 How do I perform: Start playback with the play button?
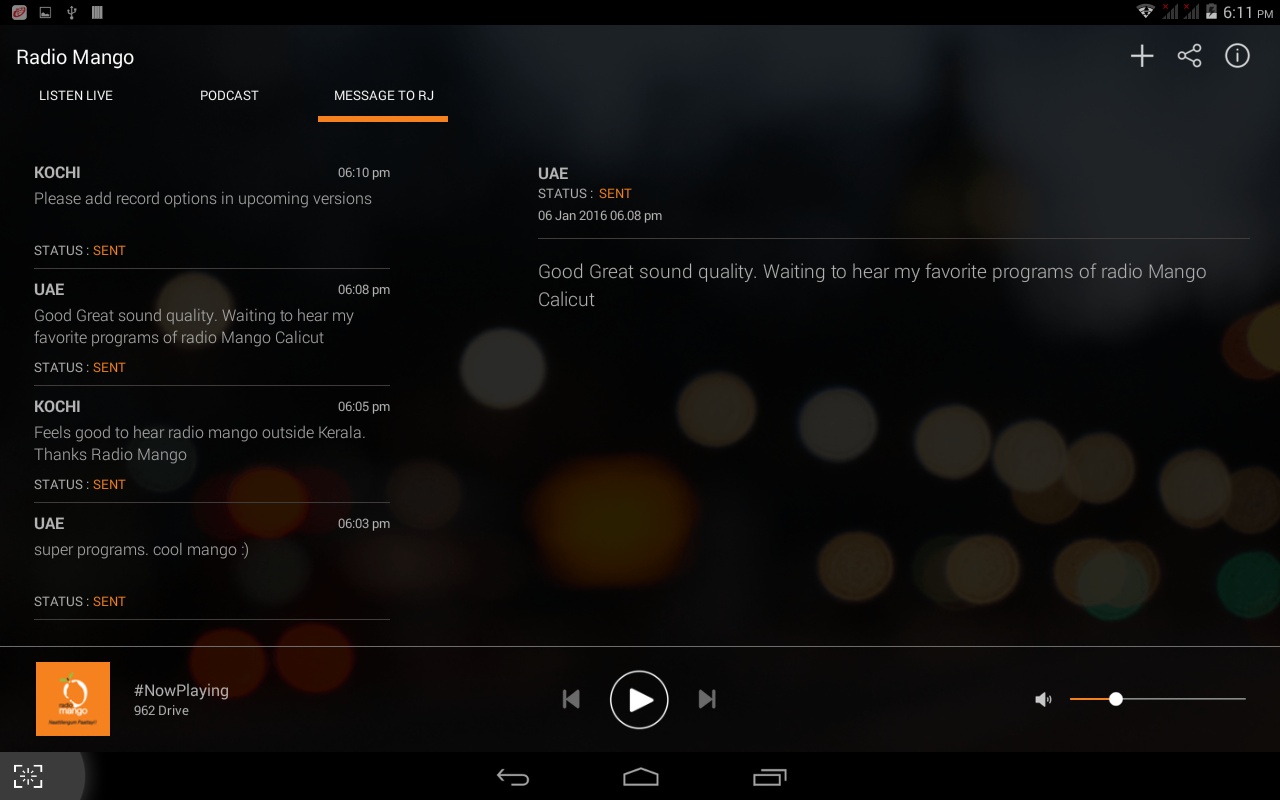coord(639,700)
